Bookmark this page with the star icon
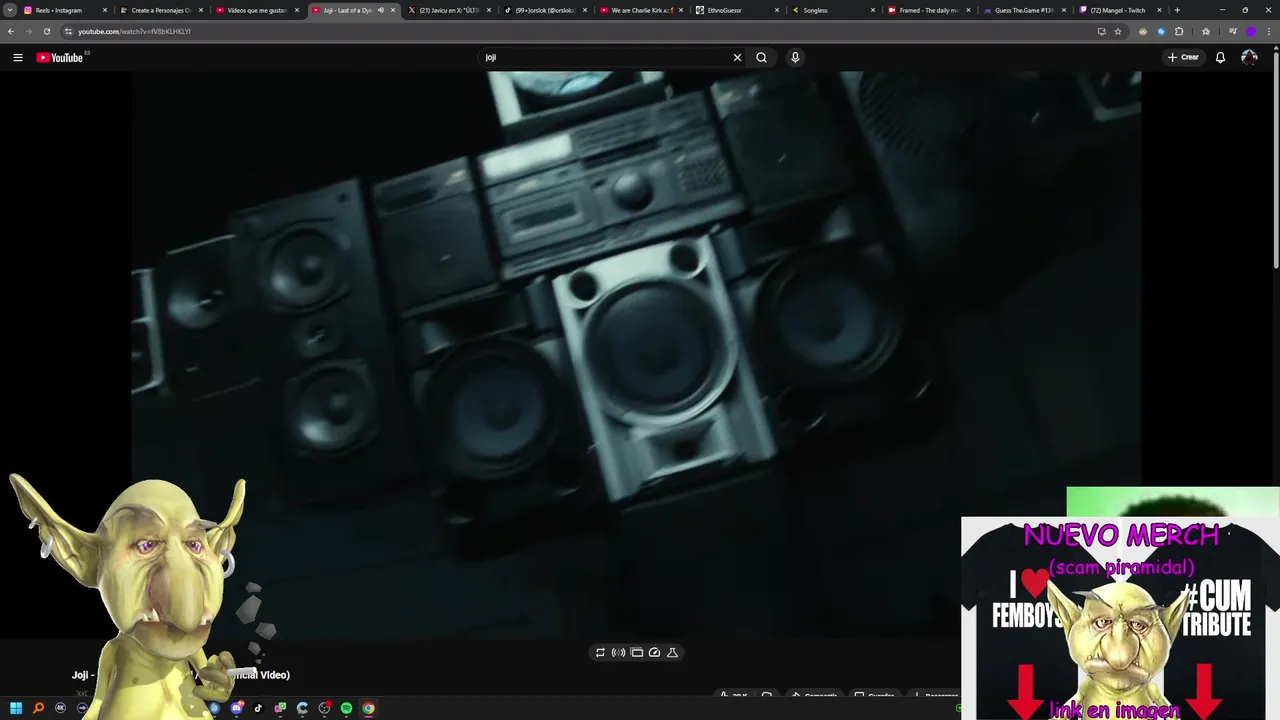 coord(1118,31)
